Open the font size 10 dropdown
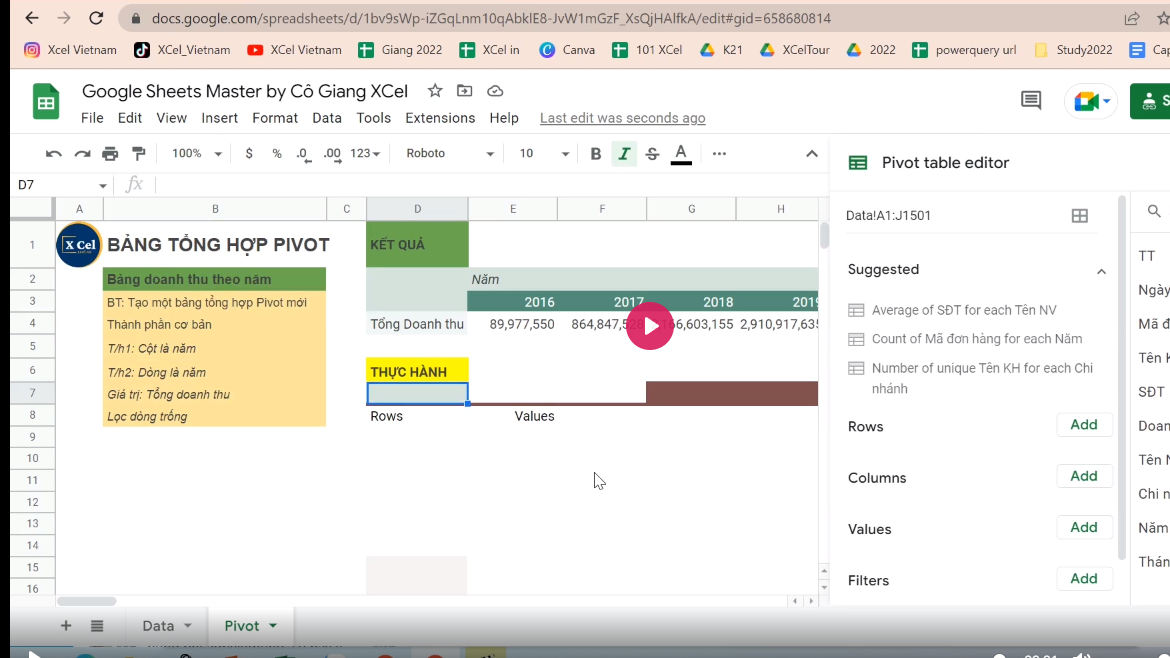The image size is (1170, 658). coord(544,154)
